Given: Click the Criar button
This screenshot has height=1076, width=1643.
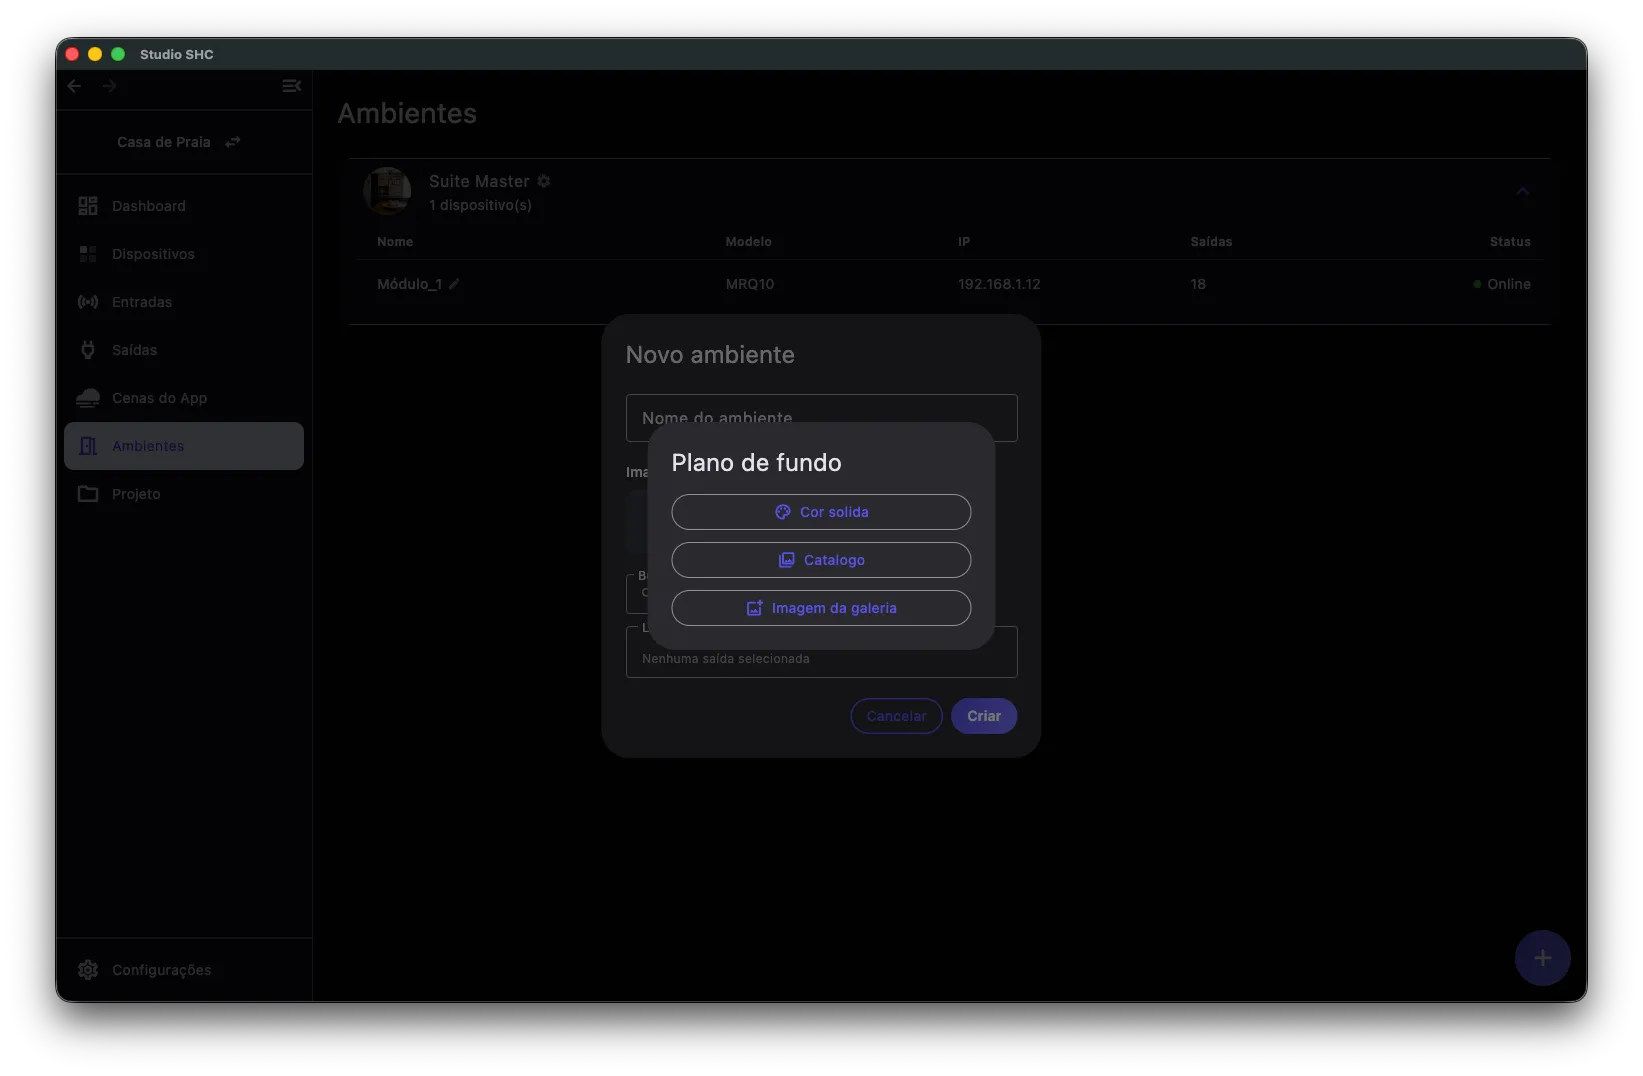Looking at the screenshot, I should coord(984,716).
